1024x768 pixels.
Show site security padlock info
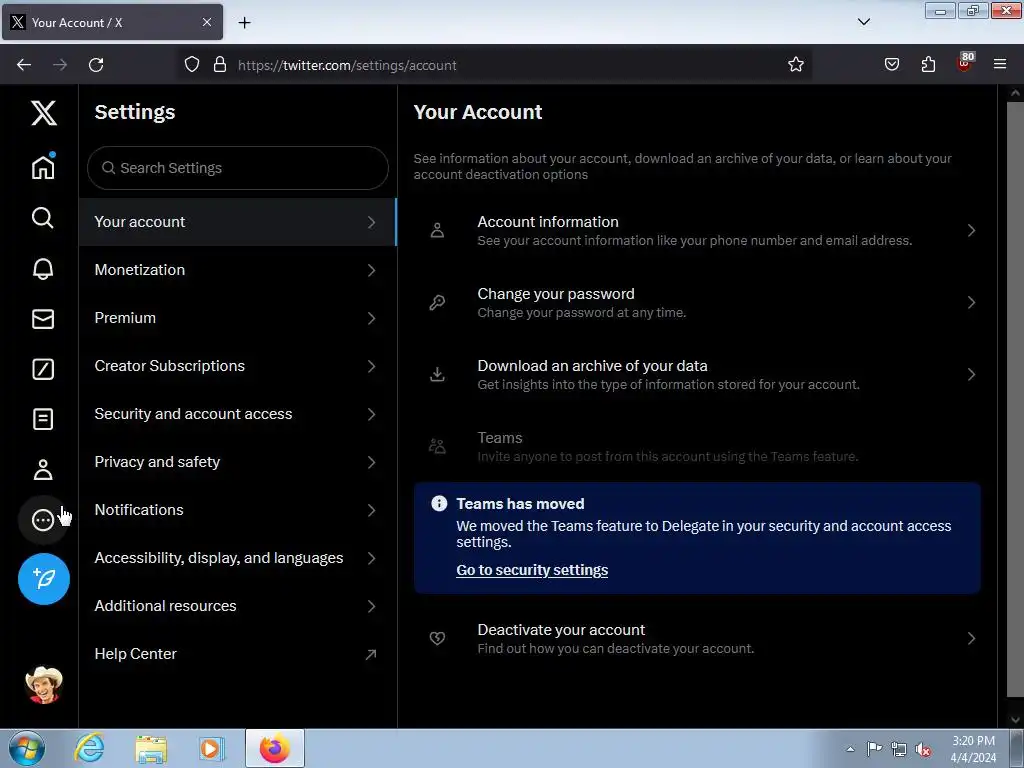coord(220,64)
